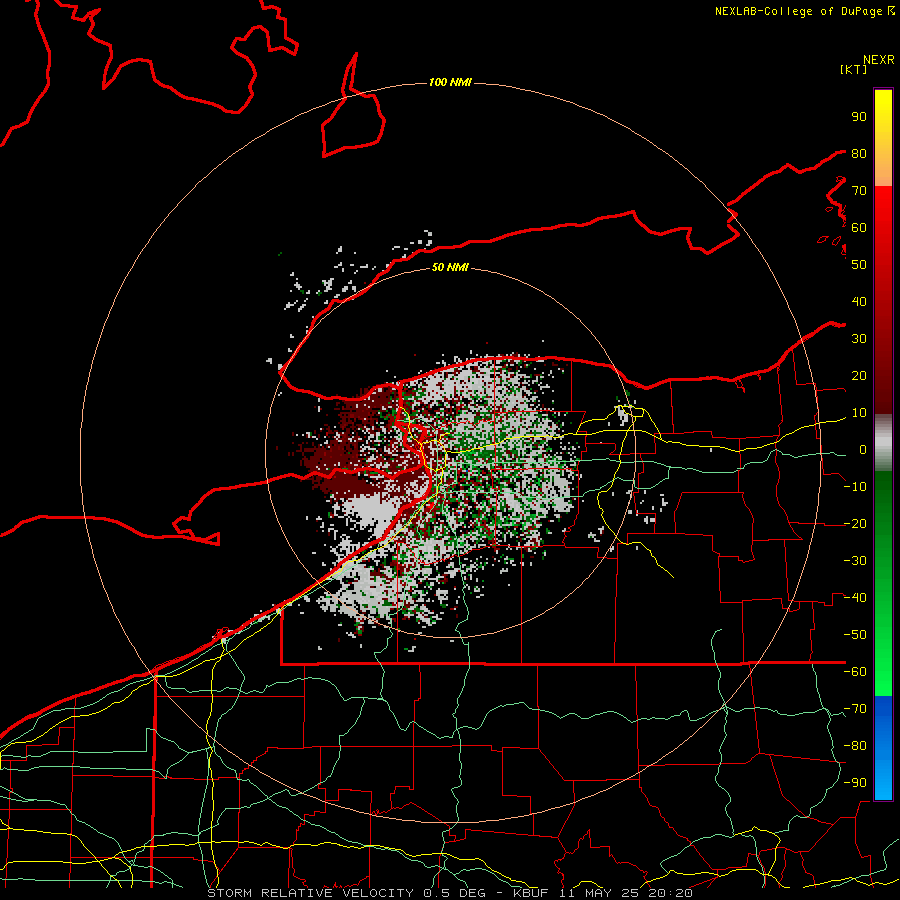Viewport: 900px width, 900px height.
Task: Click the positive 90 scale value
Action: pyautogui.click(x=859, y=117)
